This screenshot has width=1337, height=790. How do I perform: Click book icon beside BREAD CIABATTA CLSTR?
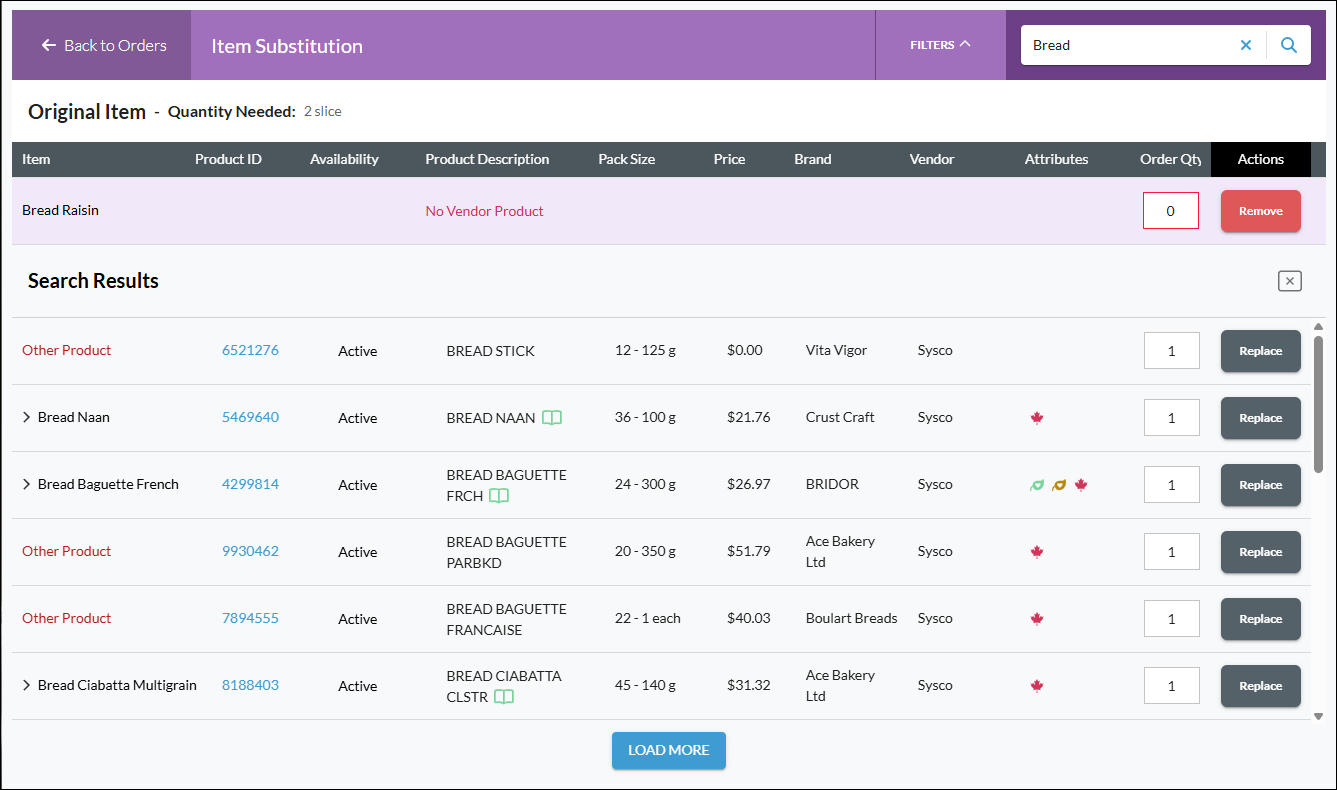[504, 697]
